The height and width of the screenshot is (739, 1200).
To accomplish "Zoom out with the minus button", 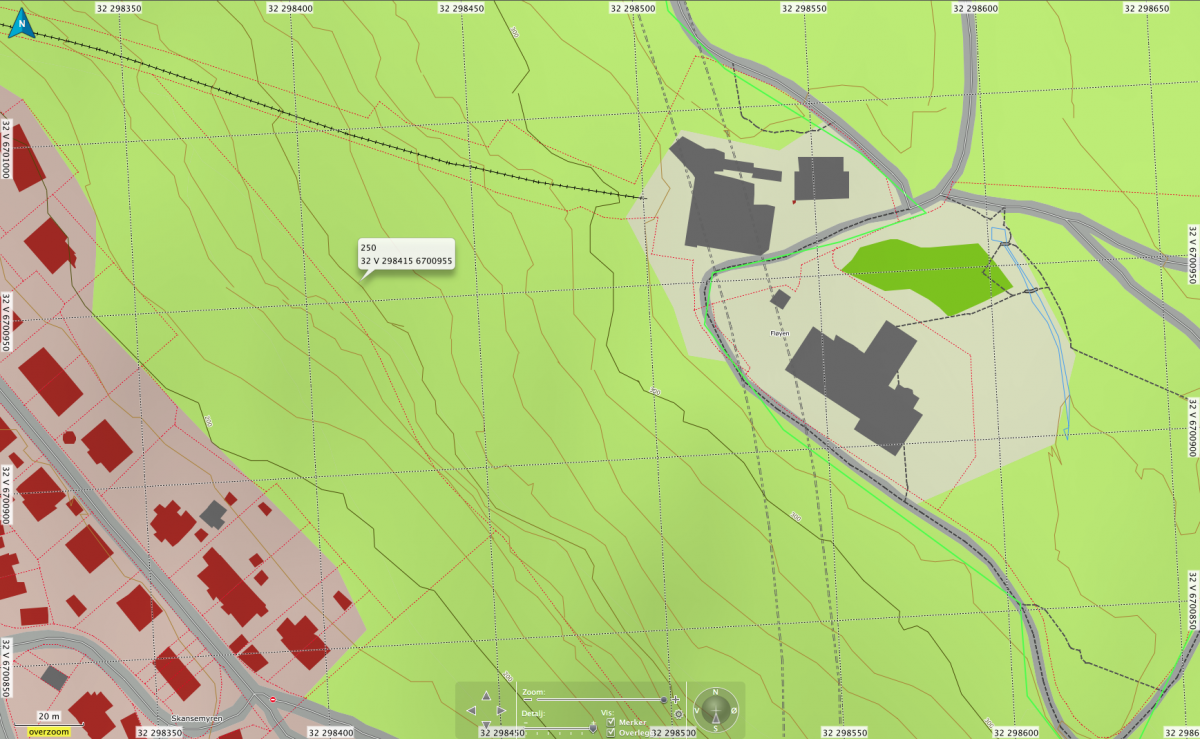I will click(x=528, y=700).
